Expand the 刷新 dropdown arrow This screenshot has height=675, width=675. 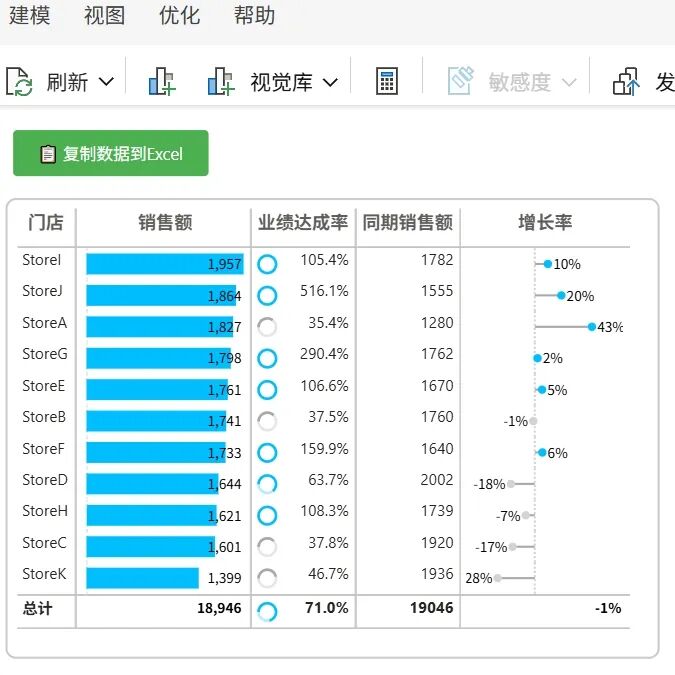pyautogui.click(x=106, y=81)
